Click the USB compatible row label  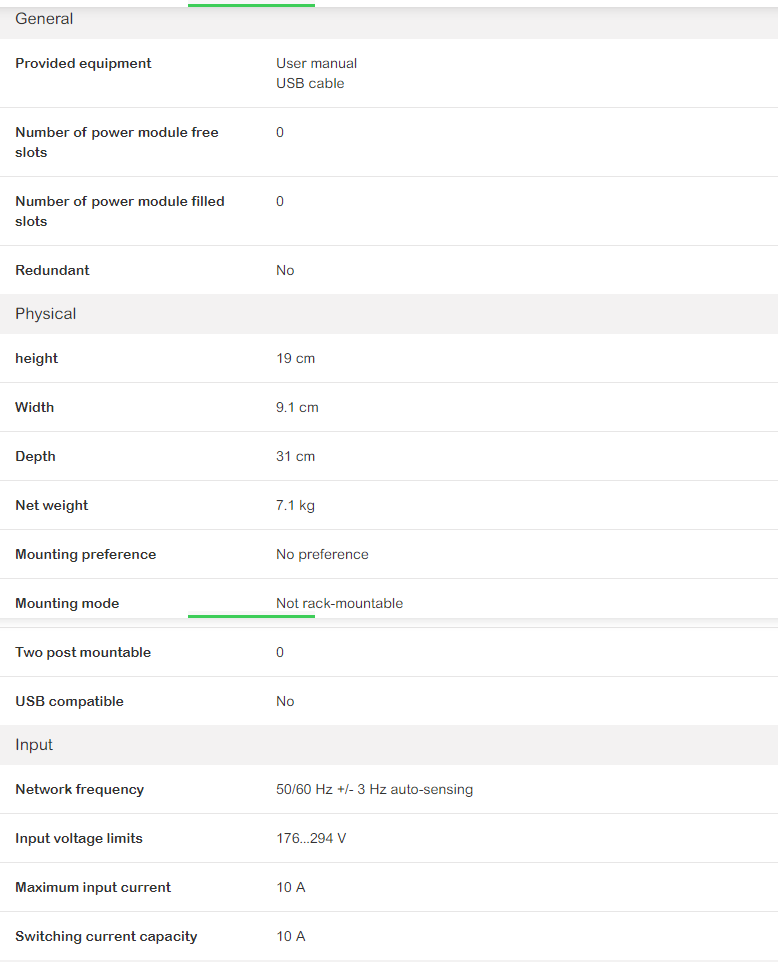point(69,701)
